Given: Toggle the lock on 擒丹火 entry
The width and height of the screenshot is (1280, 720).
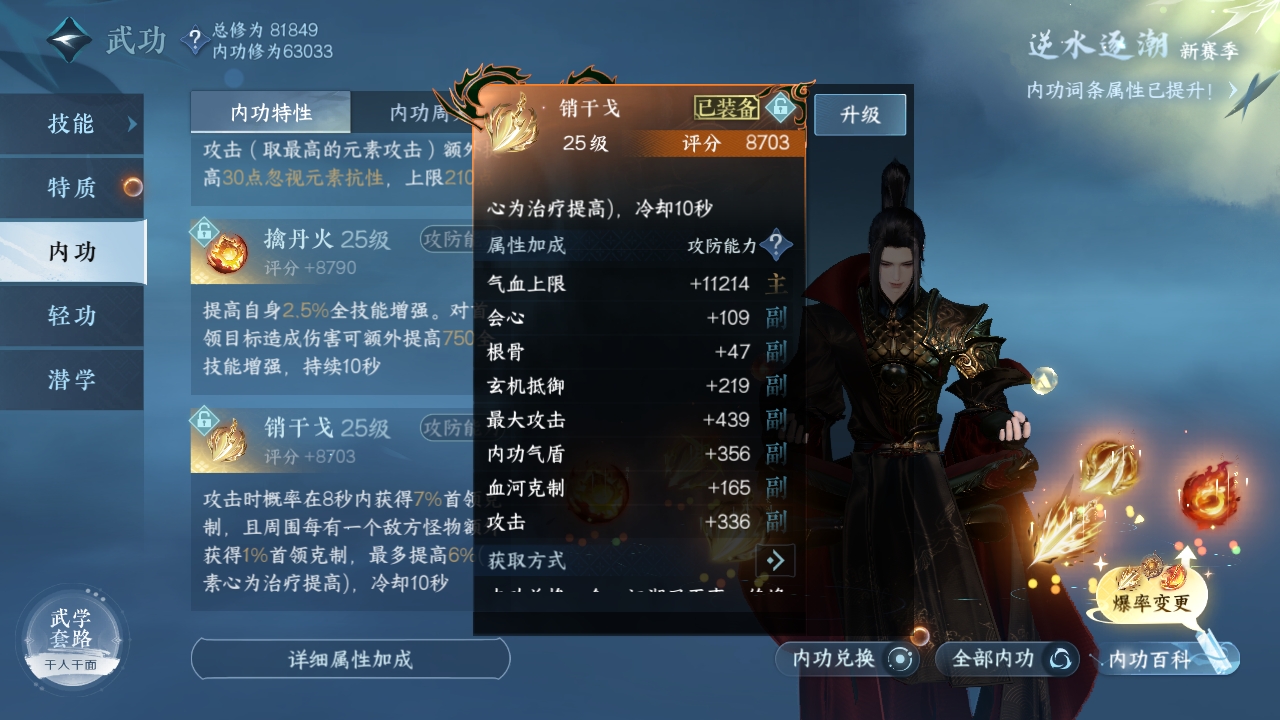Looking at the screenshot, I should [x=205, y=232].
